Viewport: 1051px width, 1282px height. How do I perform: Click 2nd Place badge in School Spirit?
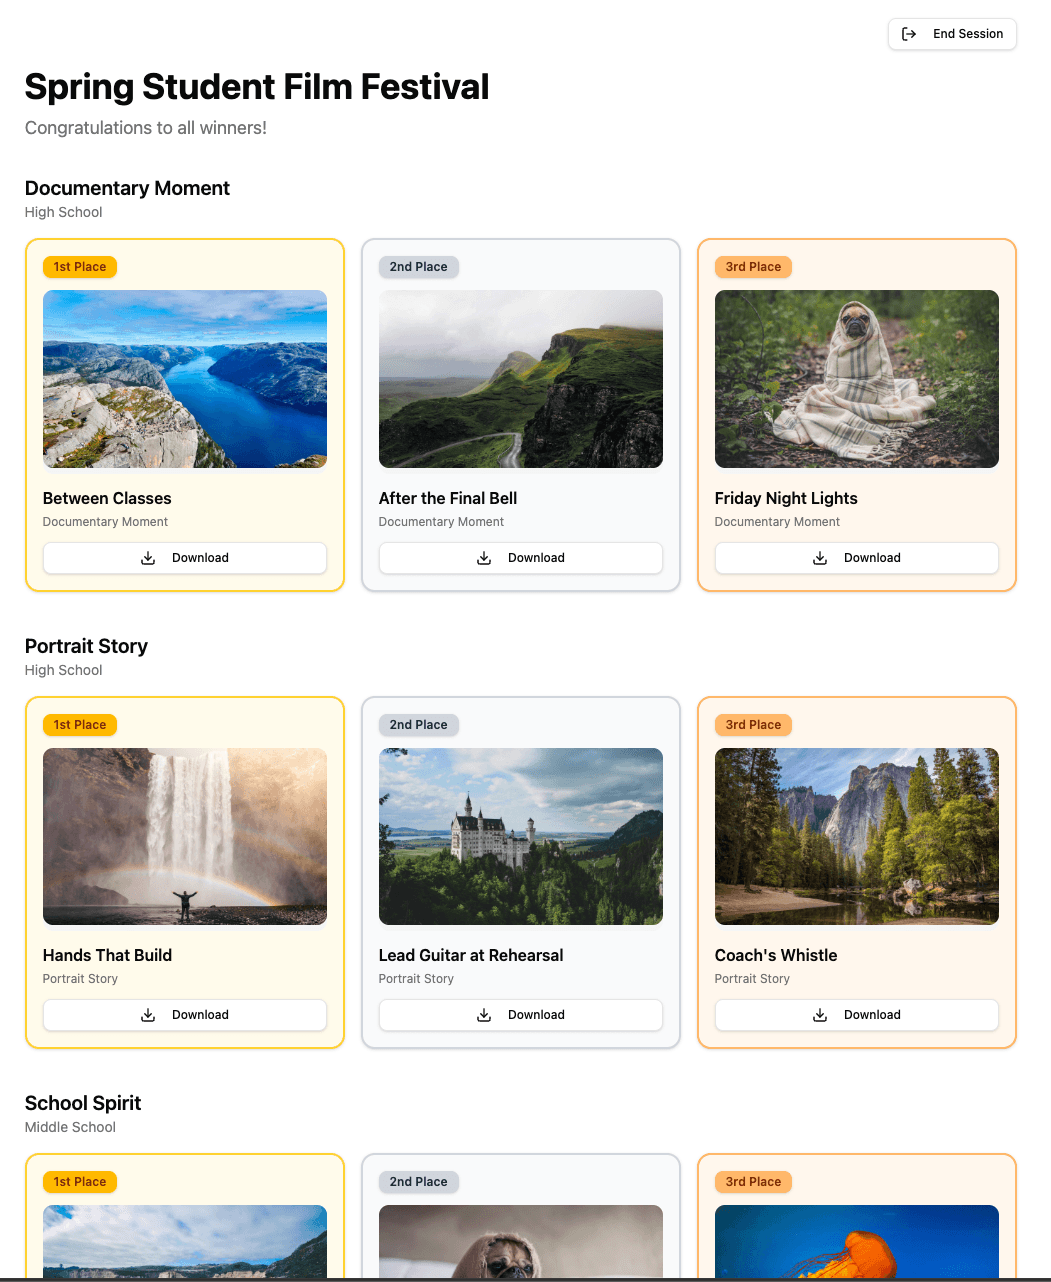(418, 1182)
